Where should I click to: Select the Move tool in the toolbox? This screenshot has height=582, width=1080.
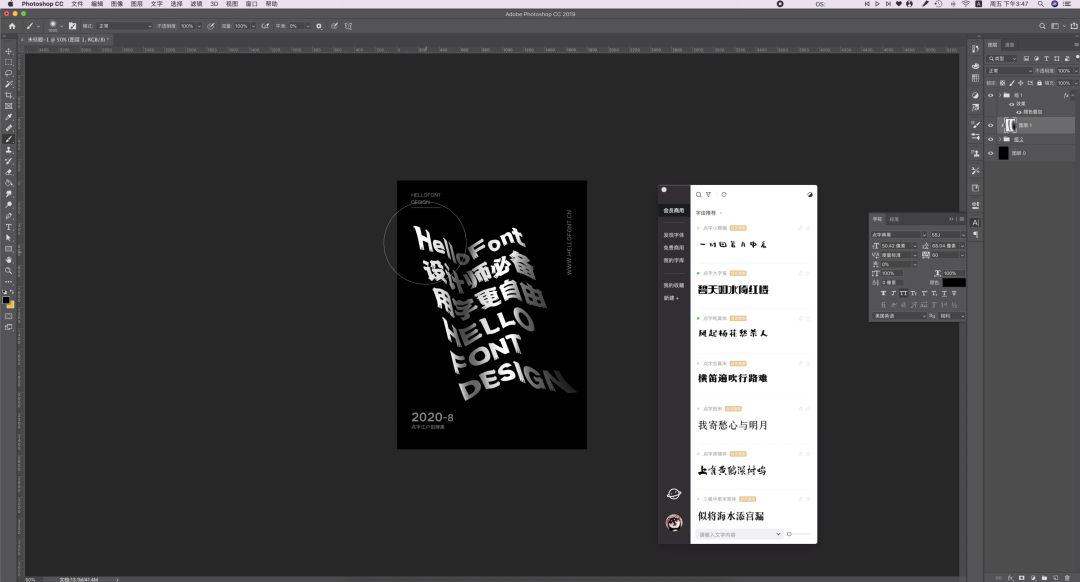click(9, 51)
